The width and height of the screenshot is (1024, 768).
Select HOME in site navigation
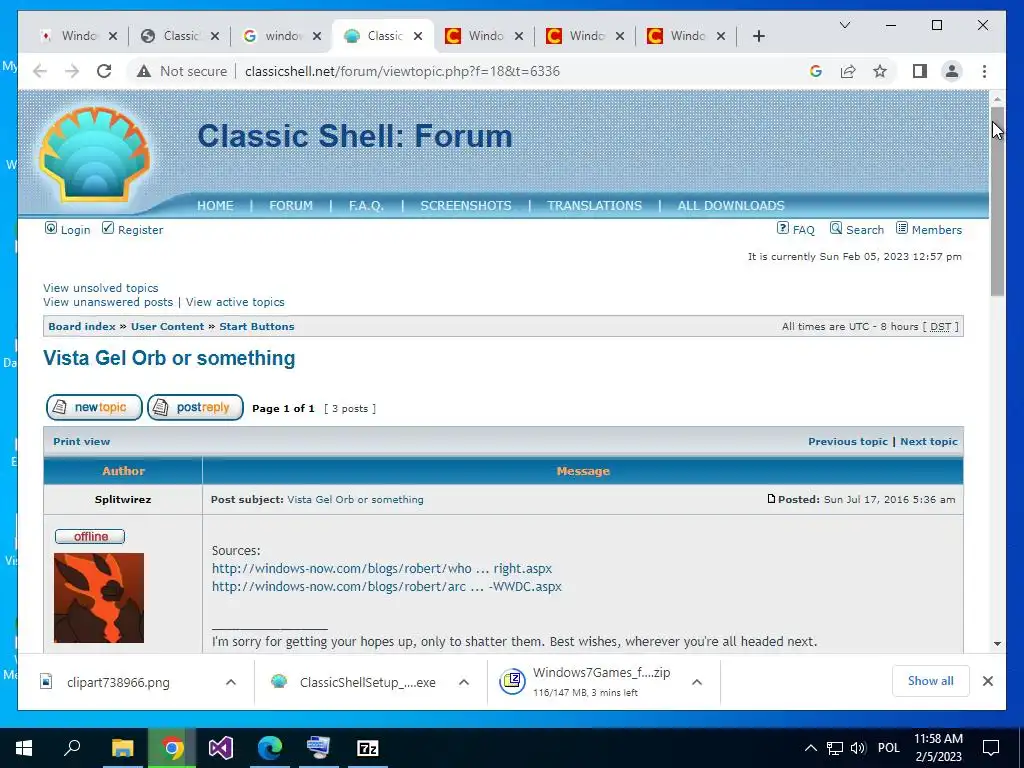pos(215,206)
